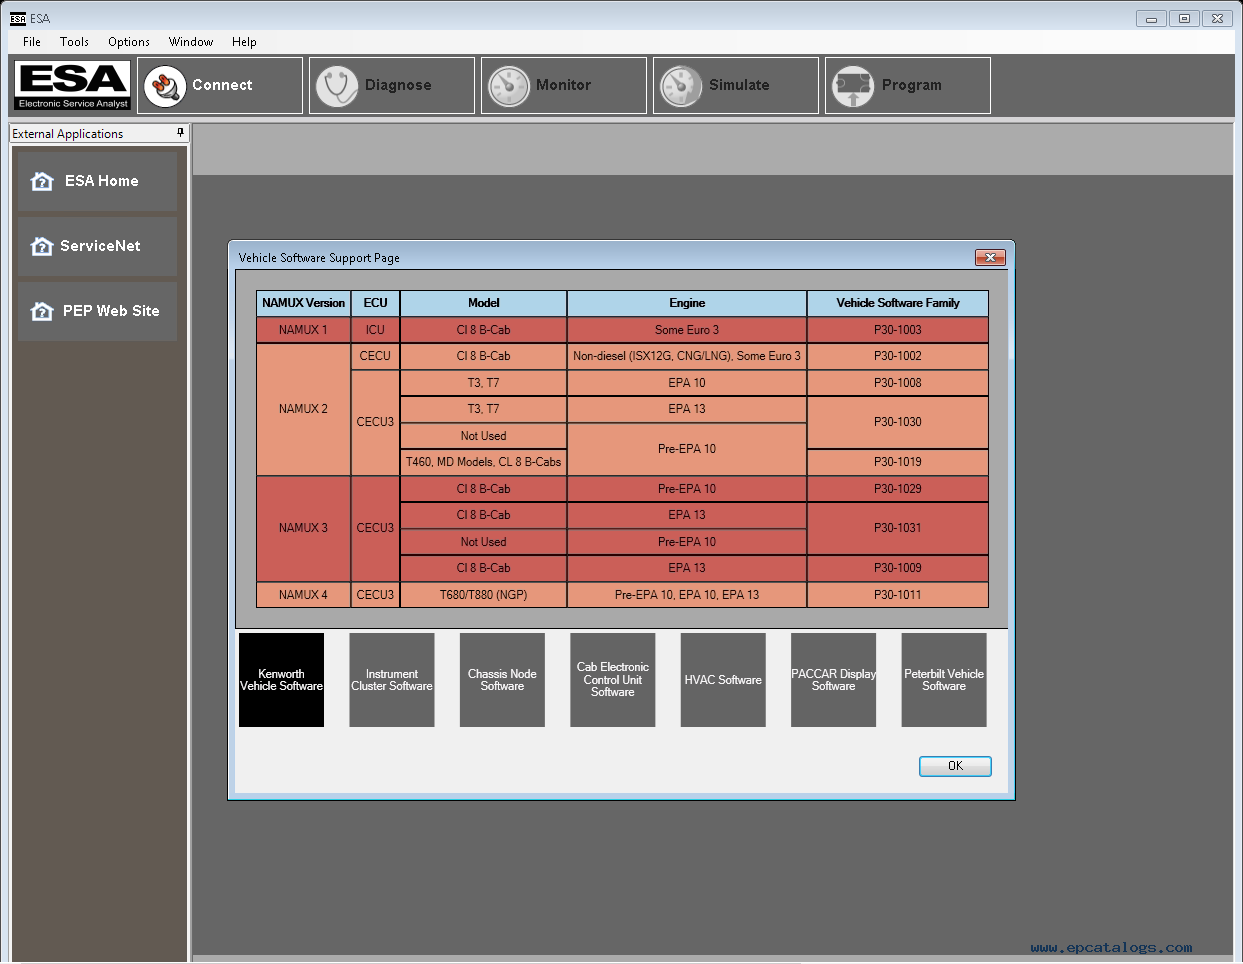Open the Options menu

(x=128, y=42)
